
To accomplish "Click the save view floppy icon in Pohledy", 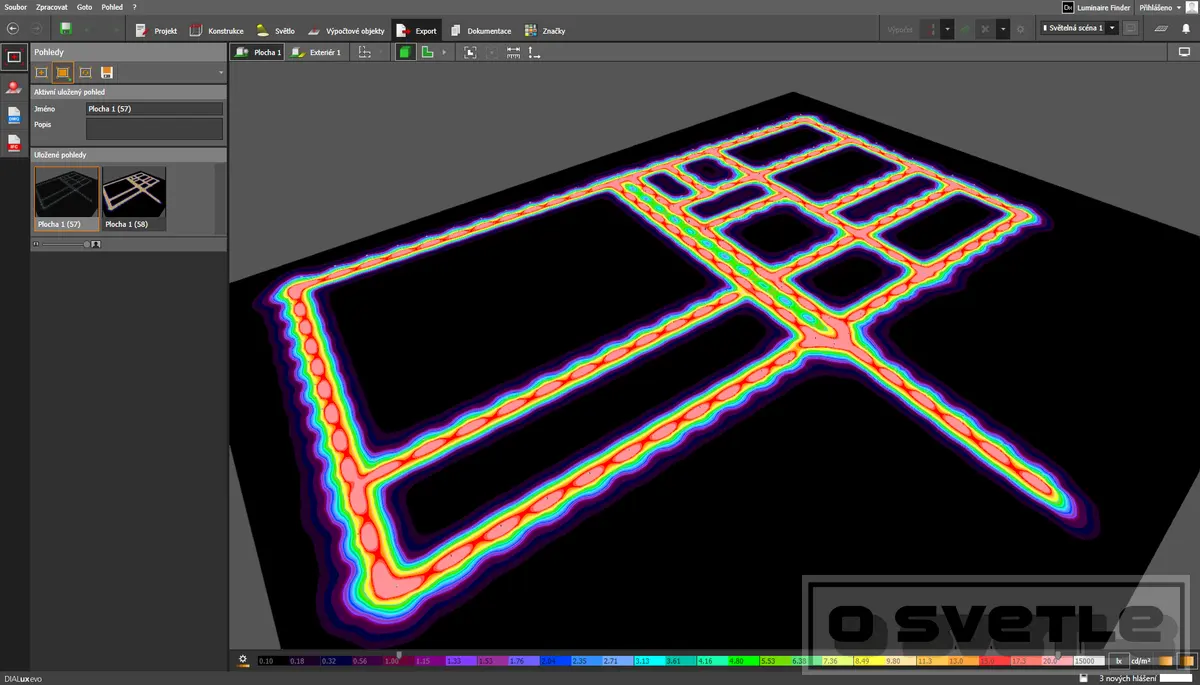I will [x=107, y=72].
